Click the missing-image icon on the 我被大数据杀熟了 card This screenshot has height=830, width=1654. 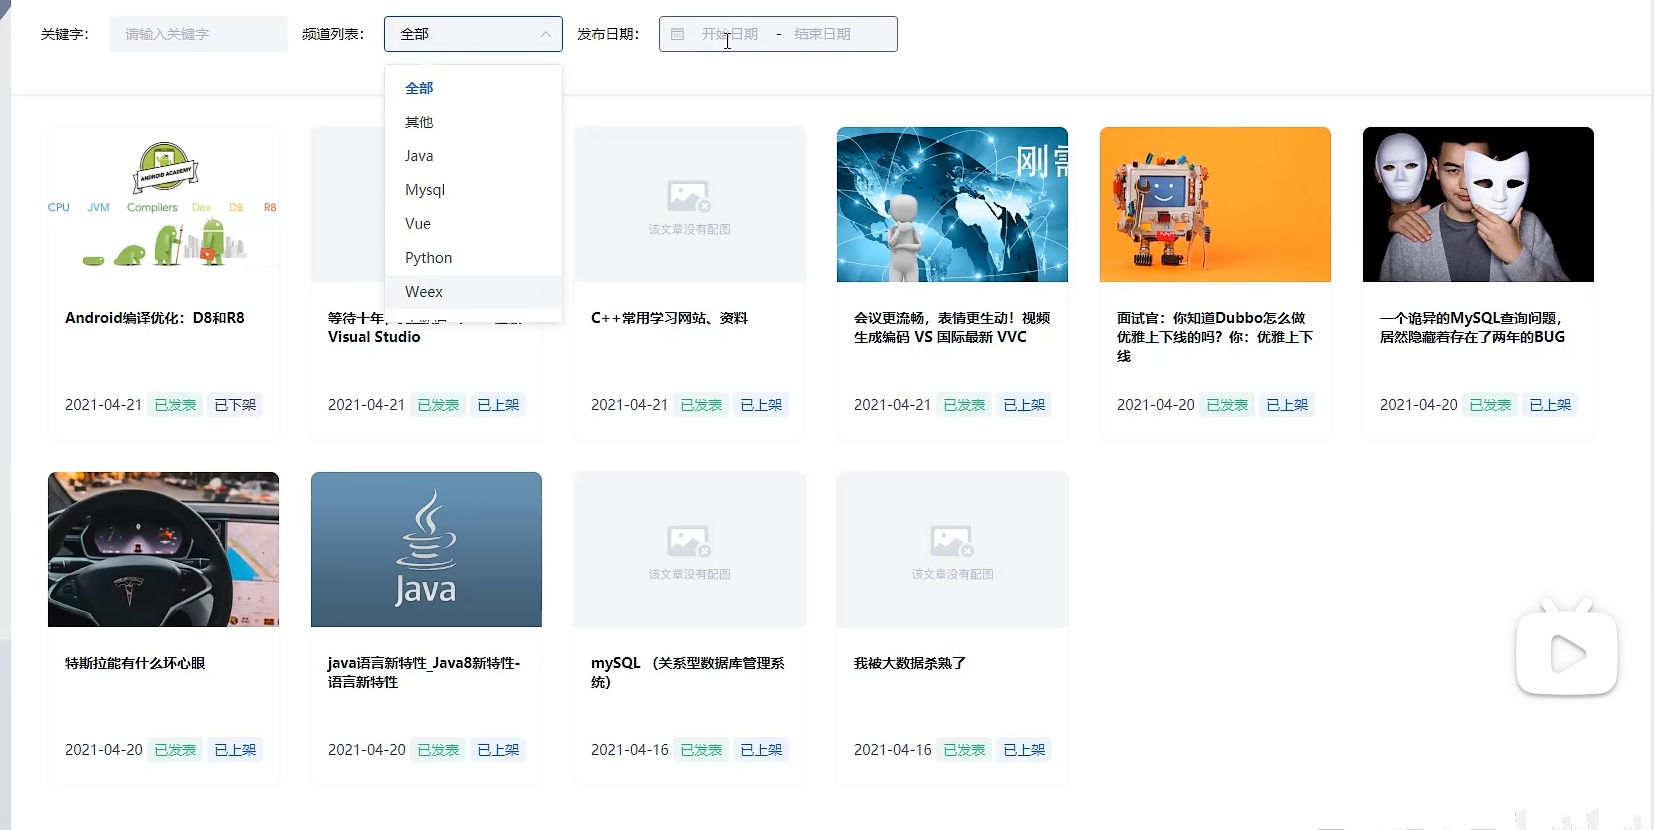click(x=952, y=541)
